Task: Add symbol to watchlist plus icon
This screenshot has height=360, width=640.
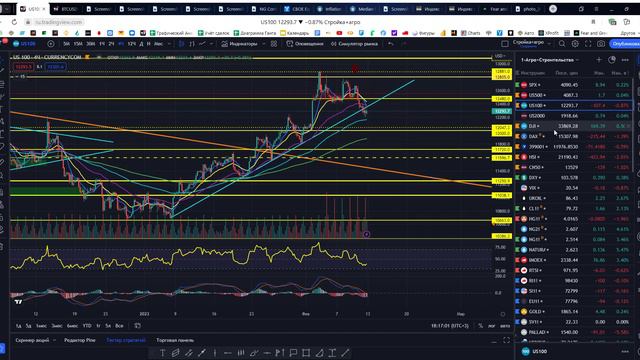Action: coord(599,60)
